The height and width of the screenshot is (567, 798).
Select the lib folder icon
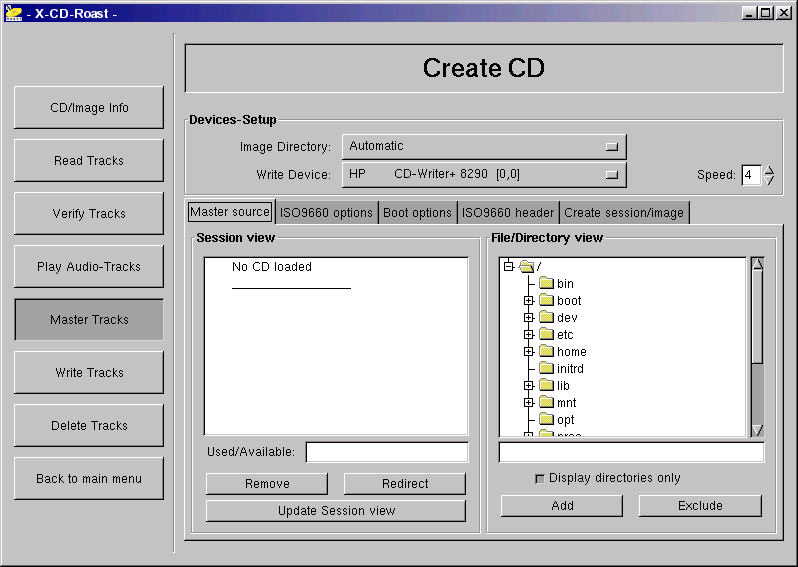pyautogui.click(x=546, y=385)
